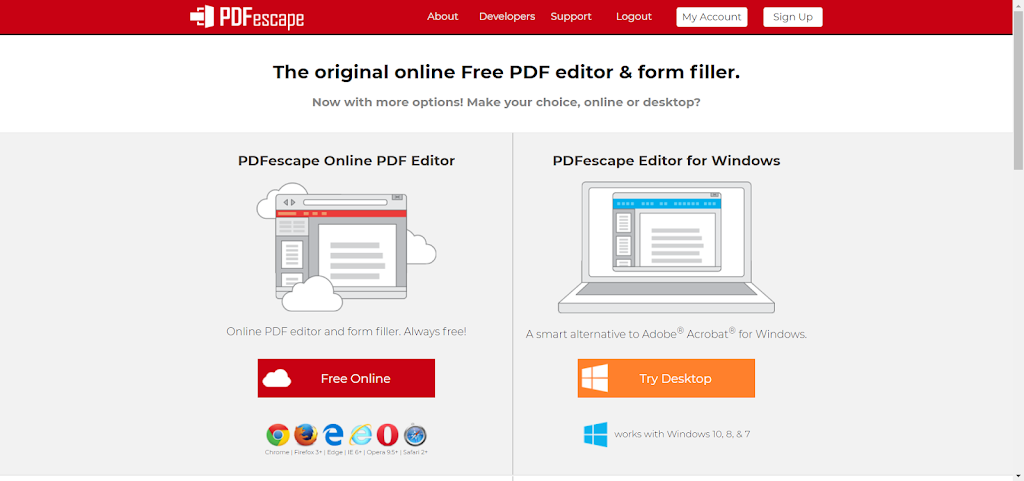Click the cloud icon on Free Online button
Image resolution: width=1024 pixels, height=481 pixels.
(277, 378)
